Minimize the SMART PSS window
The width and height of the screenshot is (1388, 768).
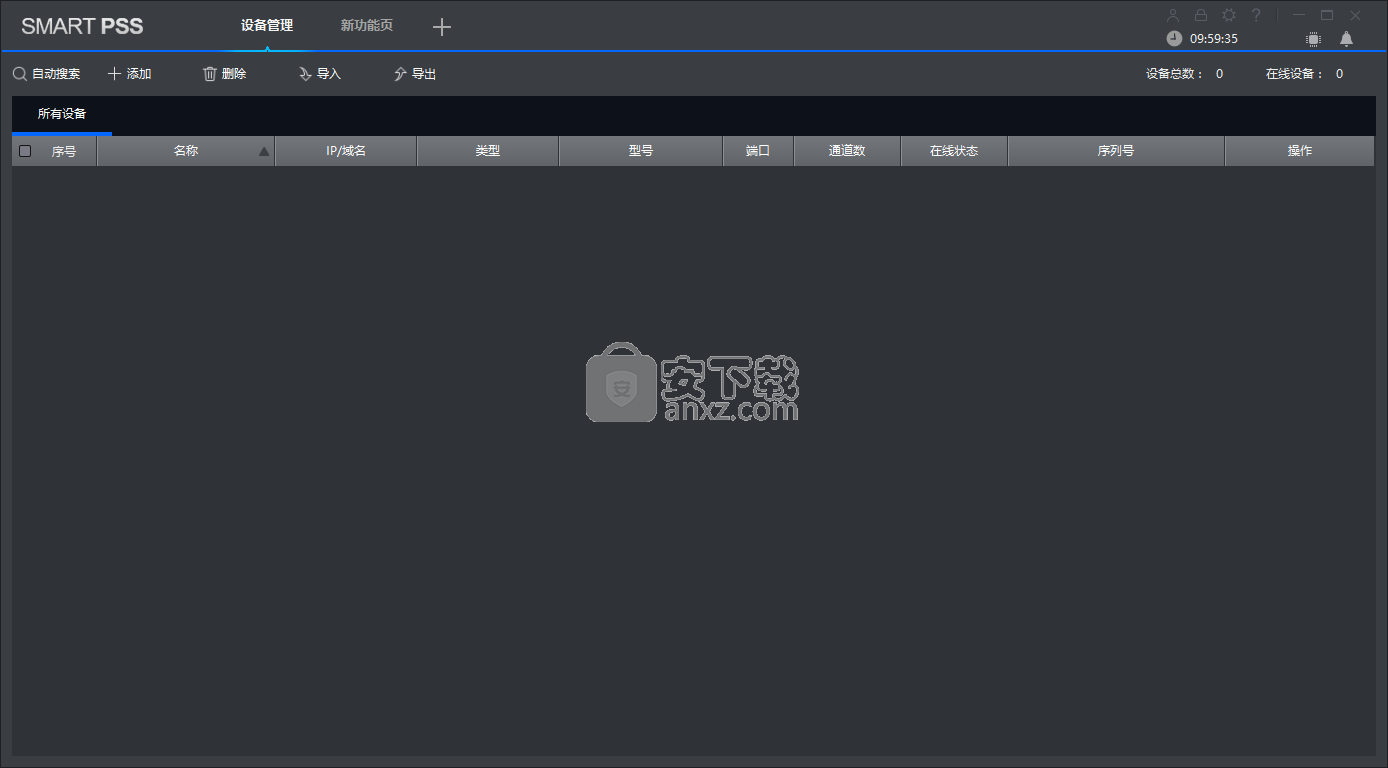click(x=1299, y=15)
